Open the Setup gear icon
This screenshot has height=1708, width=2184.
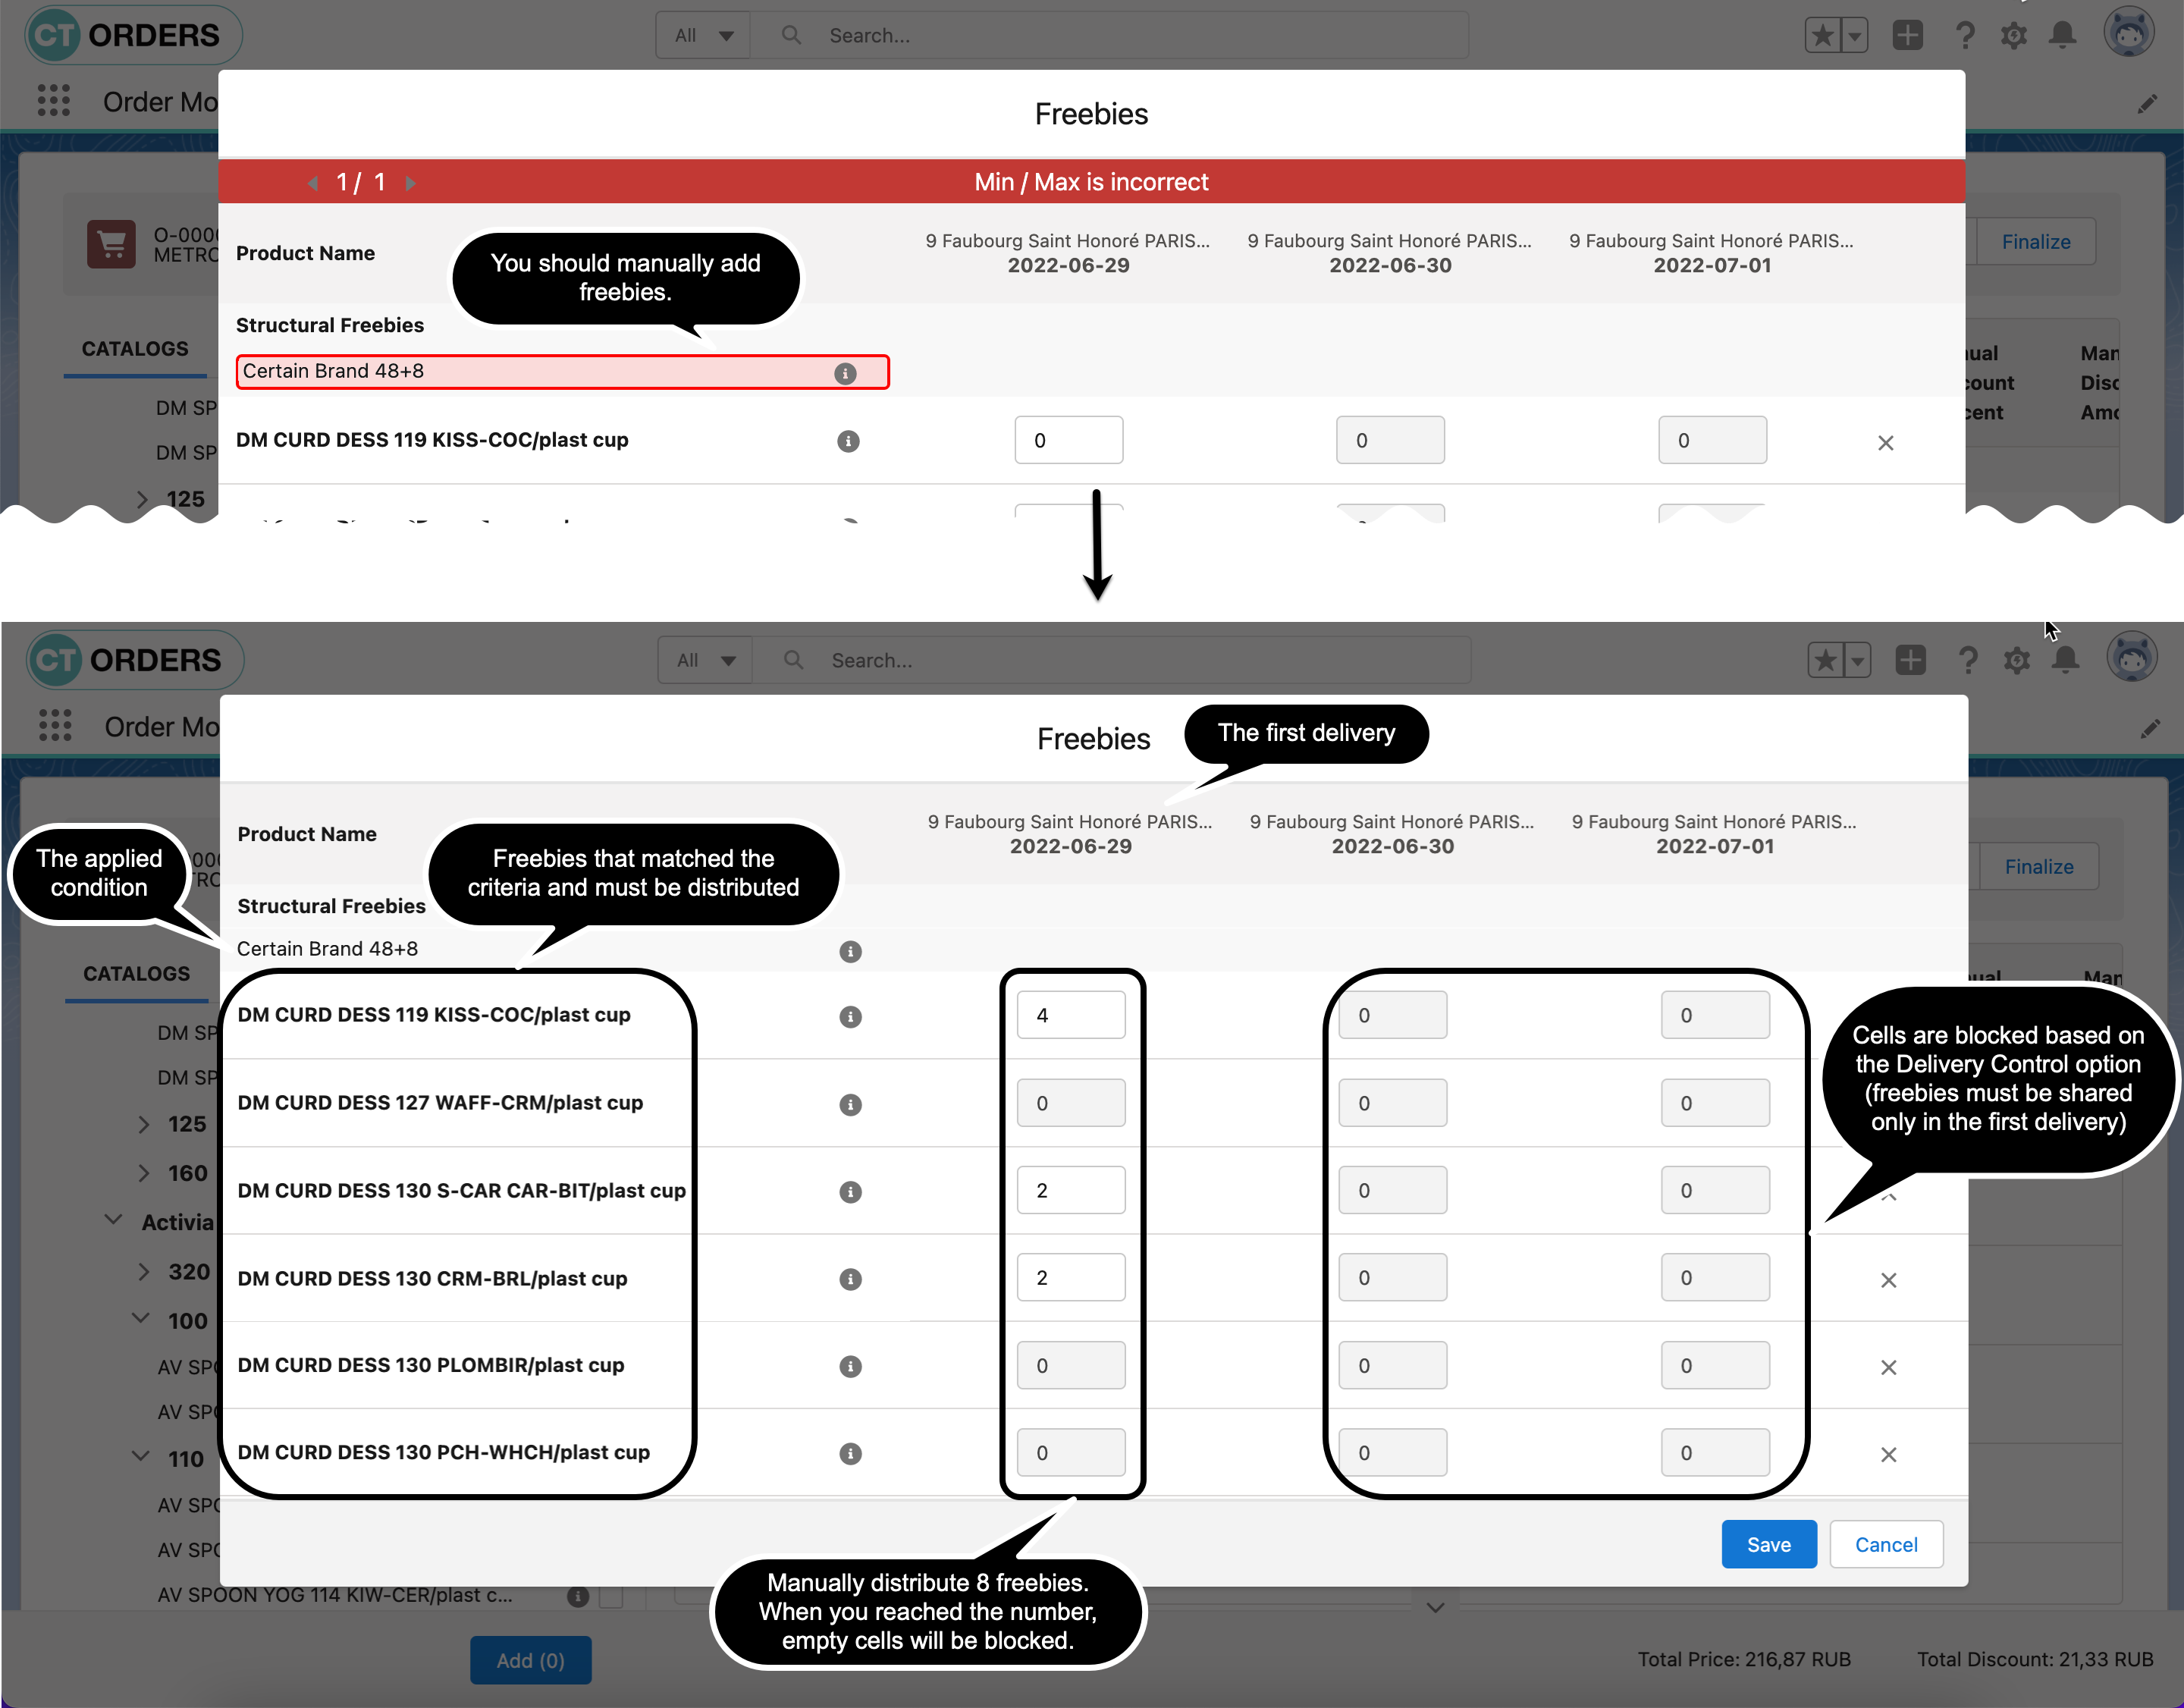2017,660
